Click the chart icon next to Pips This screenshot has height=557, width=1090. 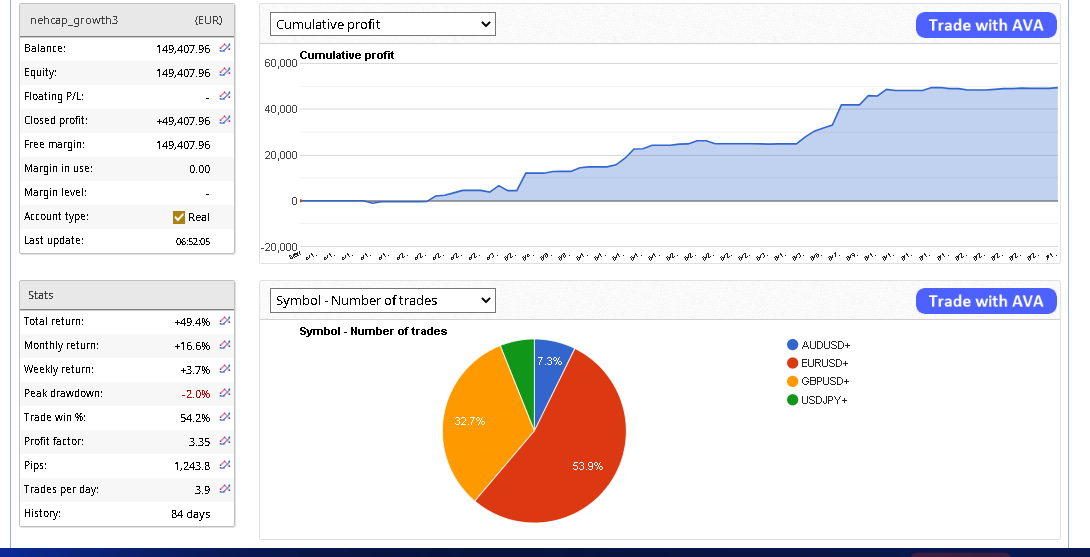click(x=225, y=465)
